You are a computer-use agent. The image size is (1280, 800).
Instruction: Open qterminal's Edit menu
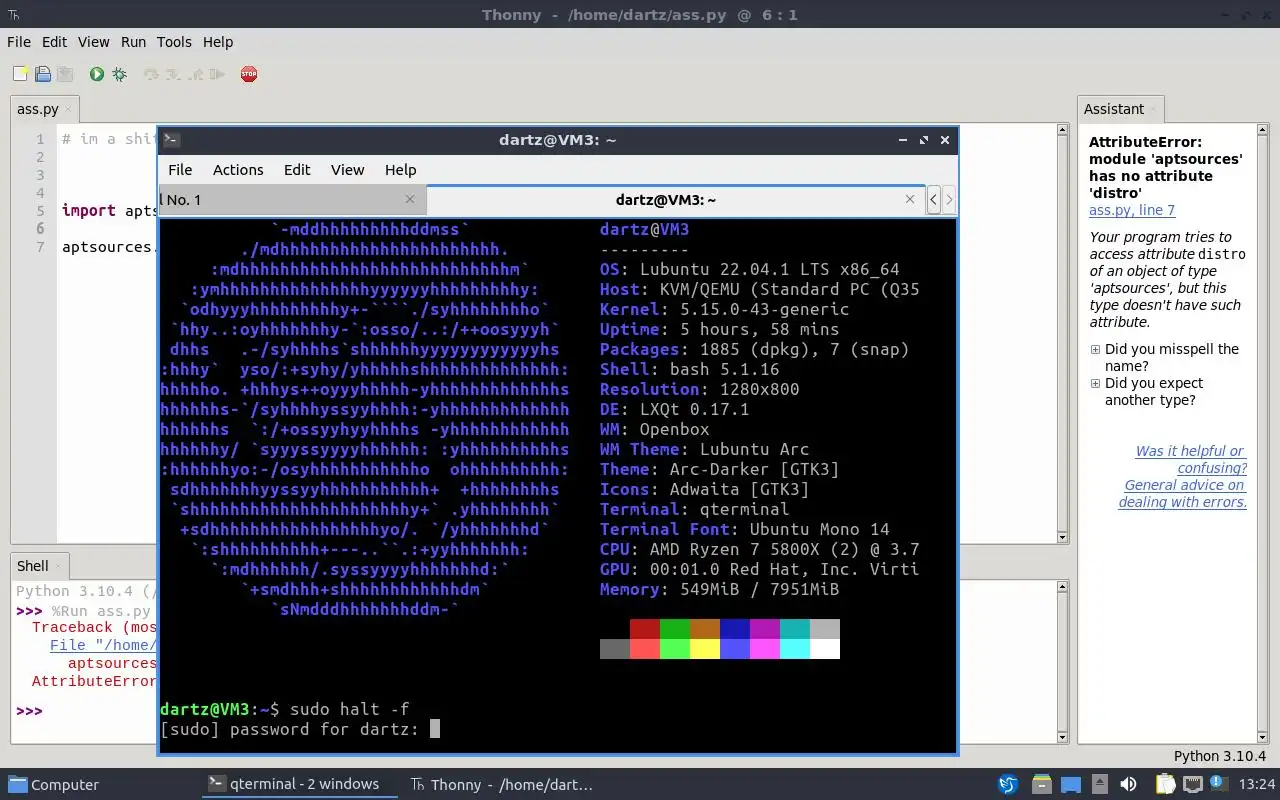(x=297, y=170)
